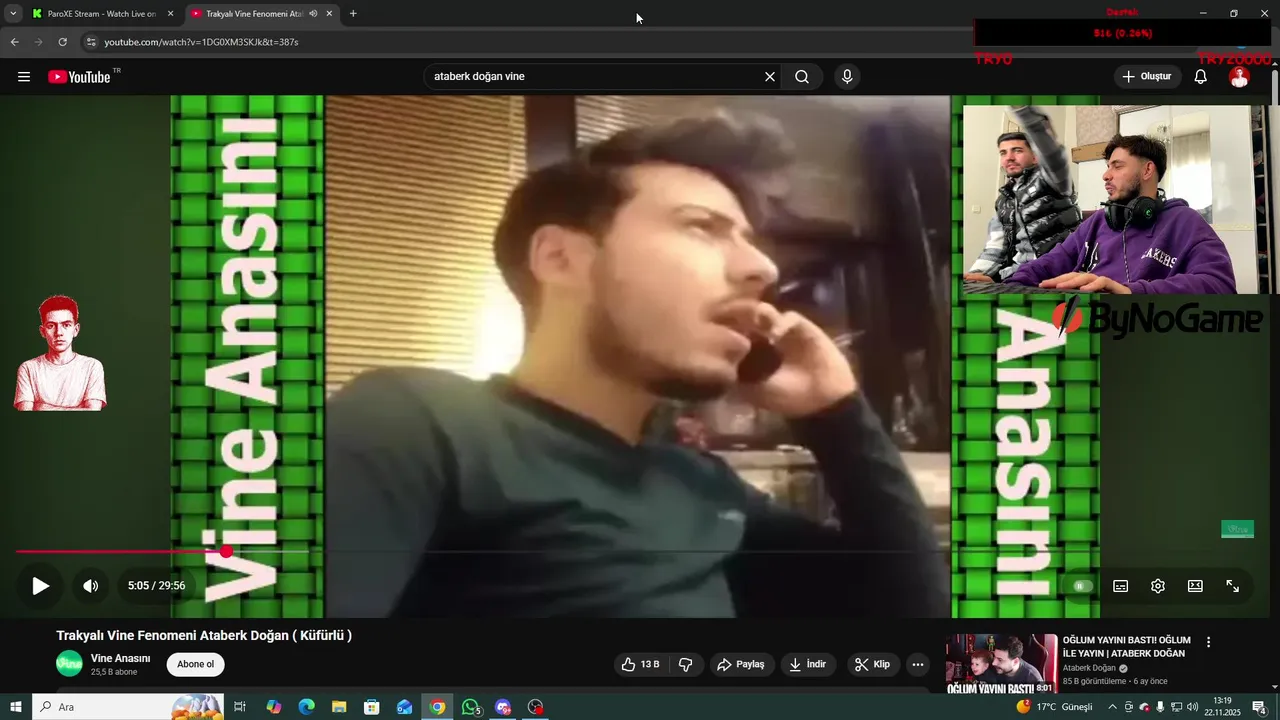Launch Copilot from the taskbar
1280x720 pixels.
[274, 707]
